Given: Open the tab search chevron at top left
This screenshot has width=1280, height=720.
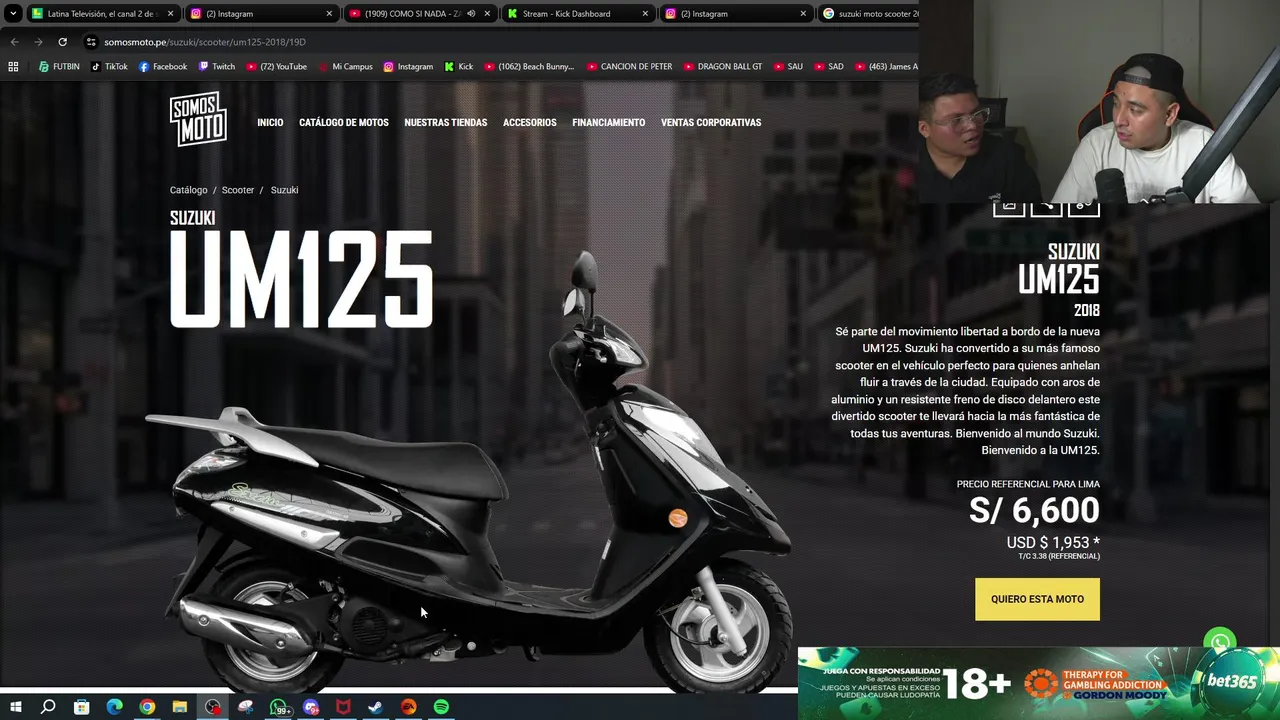Looking at the screenshot, I should [11, 14].
